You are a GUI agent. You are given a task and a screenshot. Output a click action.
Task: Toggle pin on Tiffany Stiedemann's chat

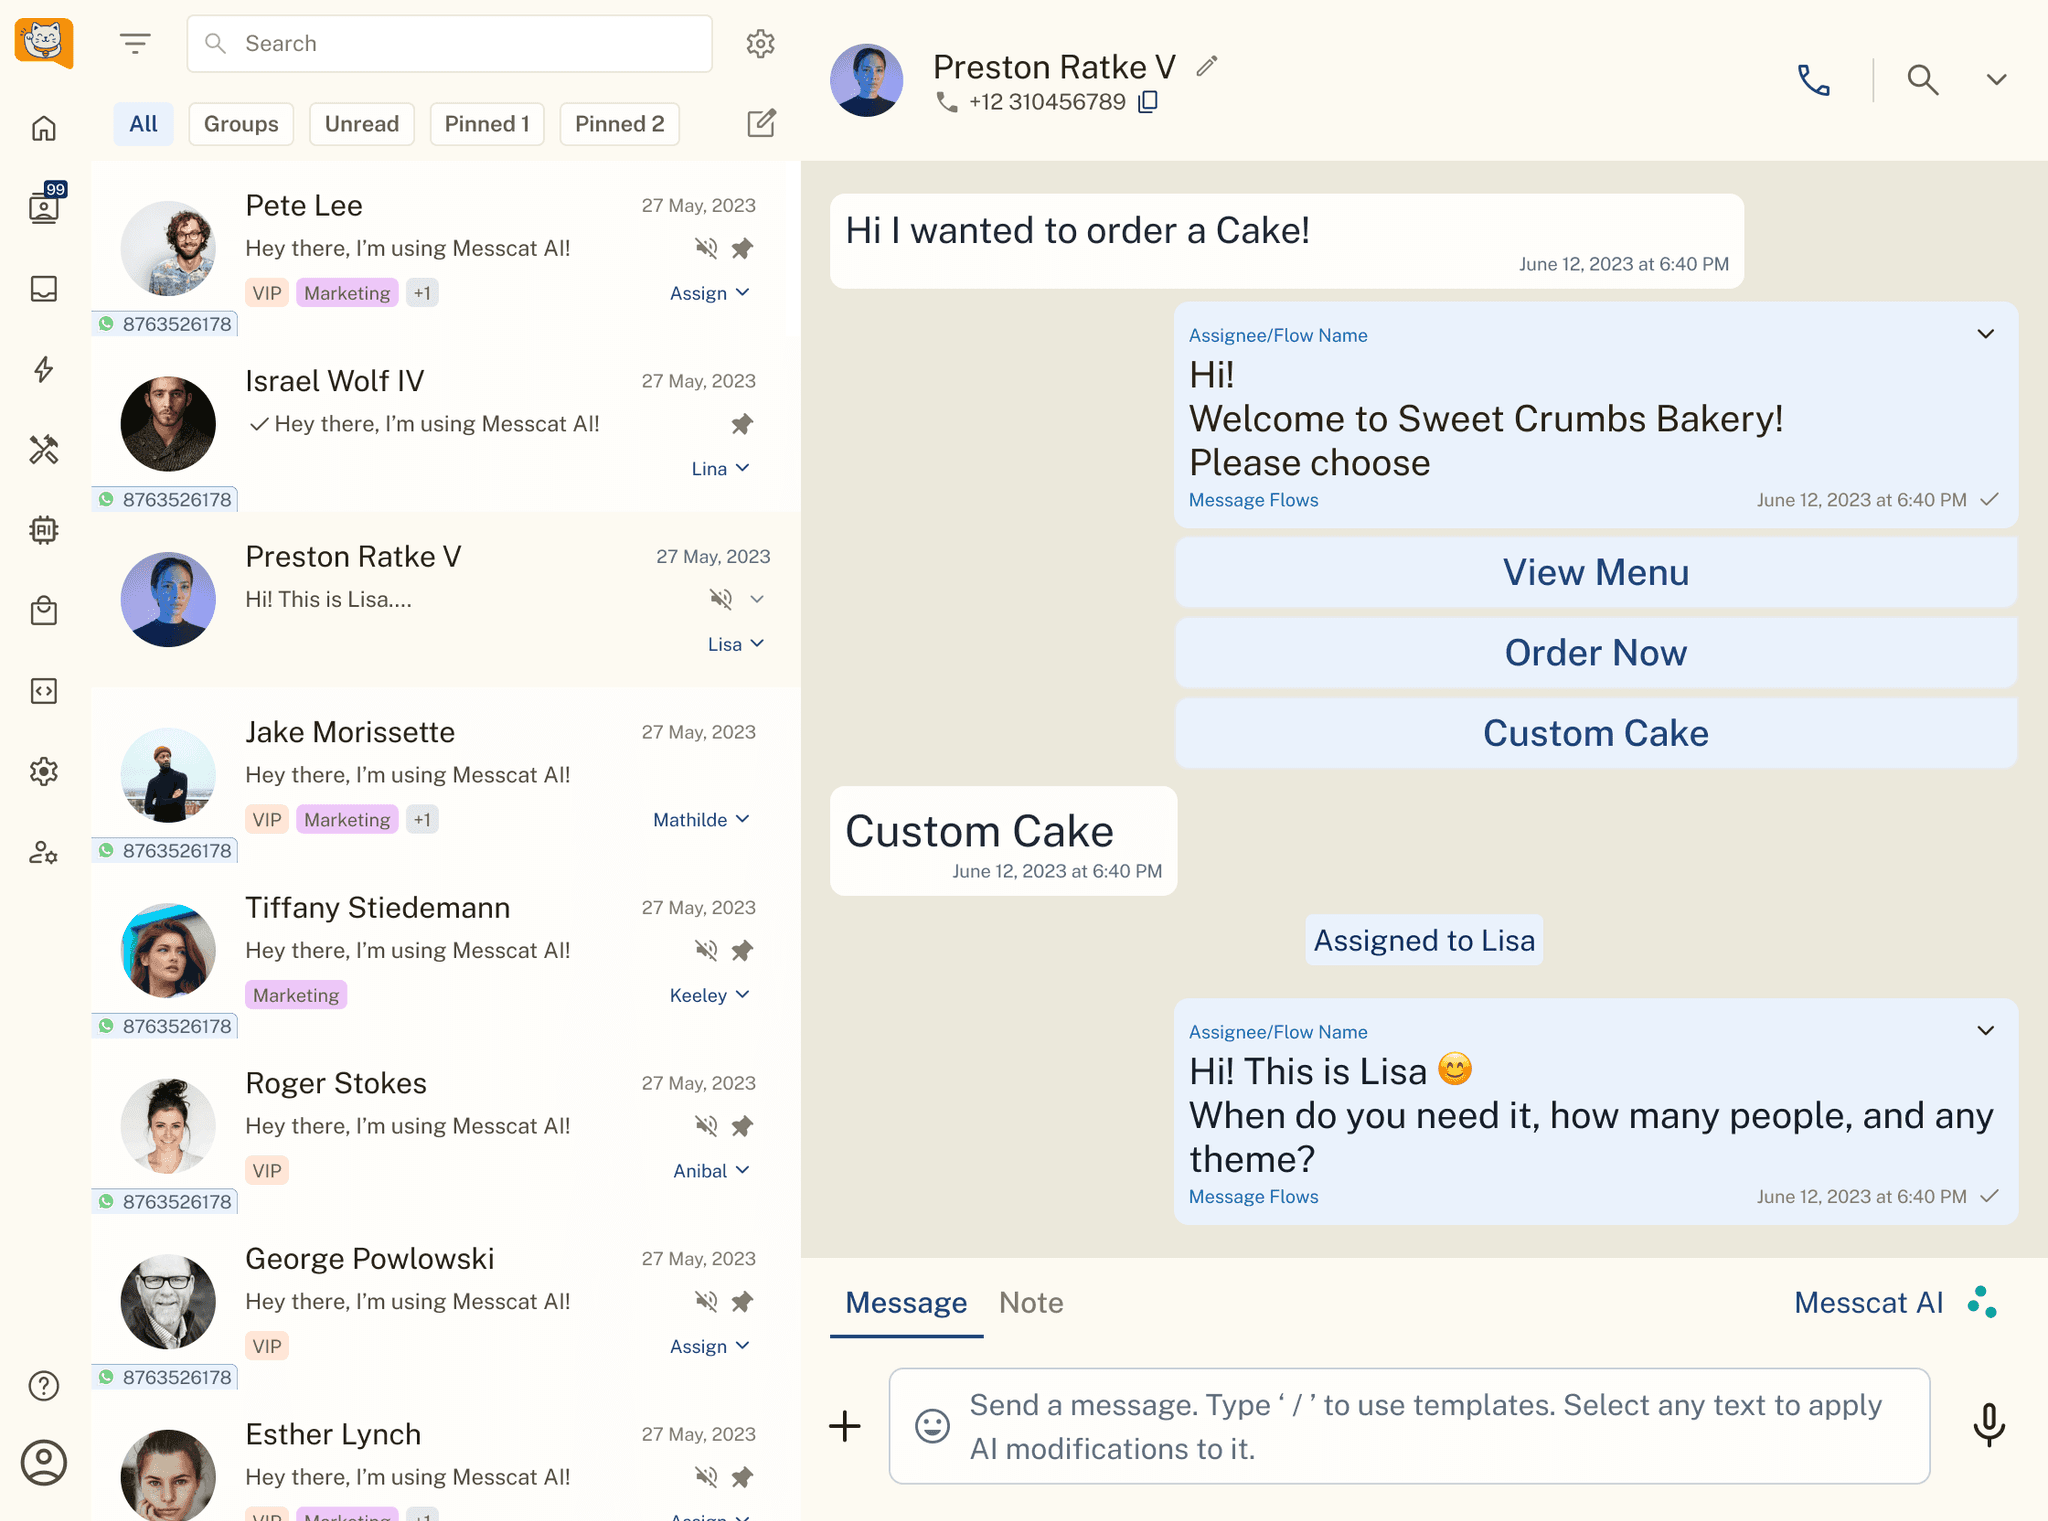click(x=742, y=950)
